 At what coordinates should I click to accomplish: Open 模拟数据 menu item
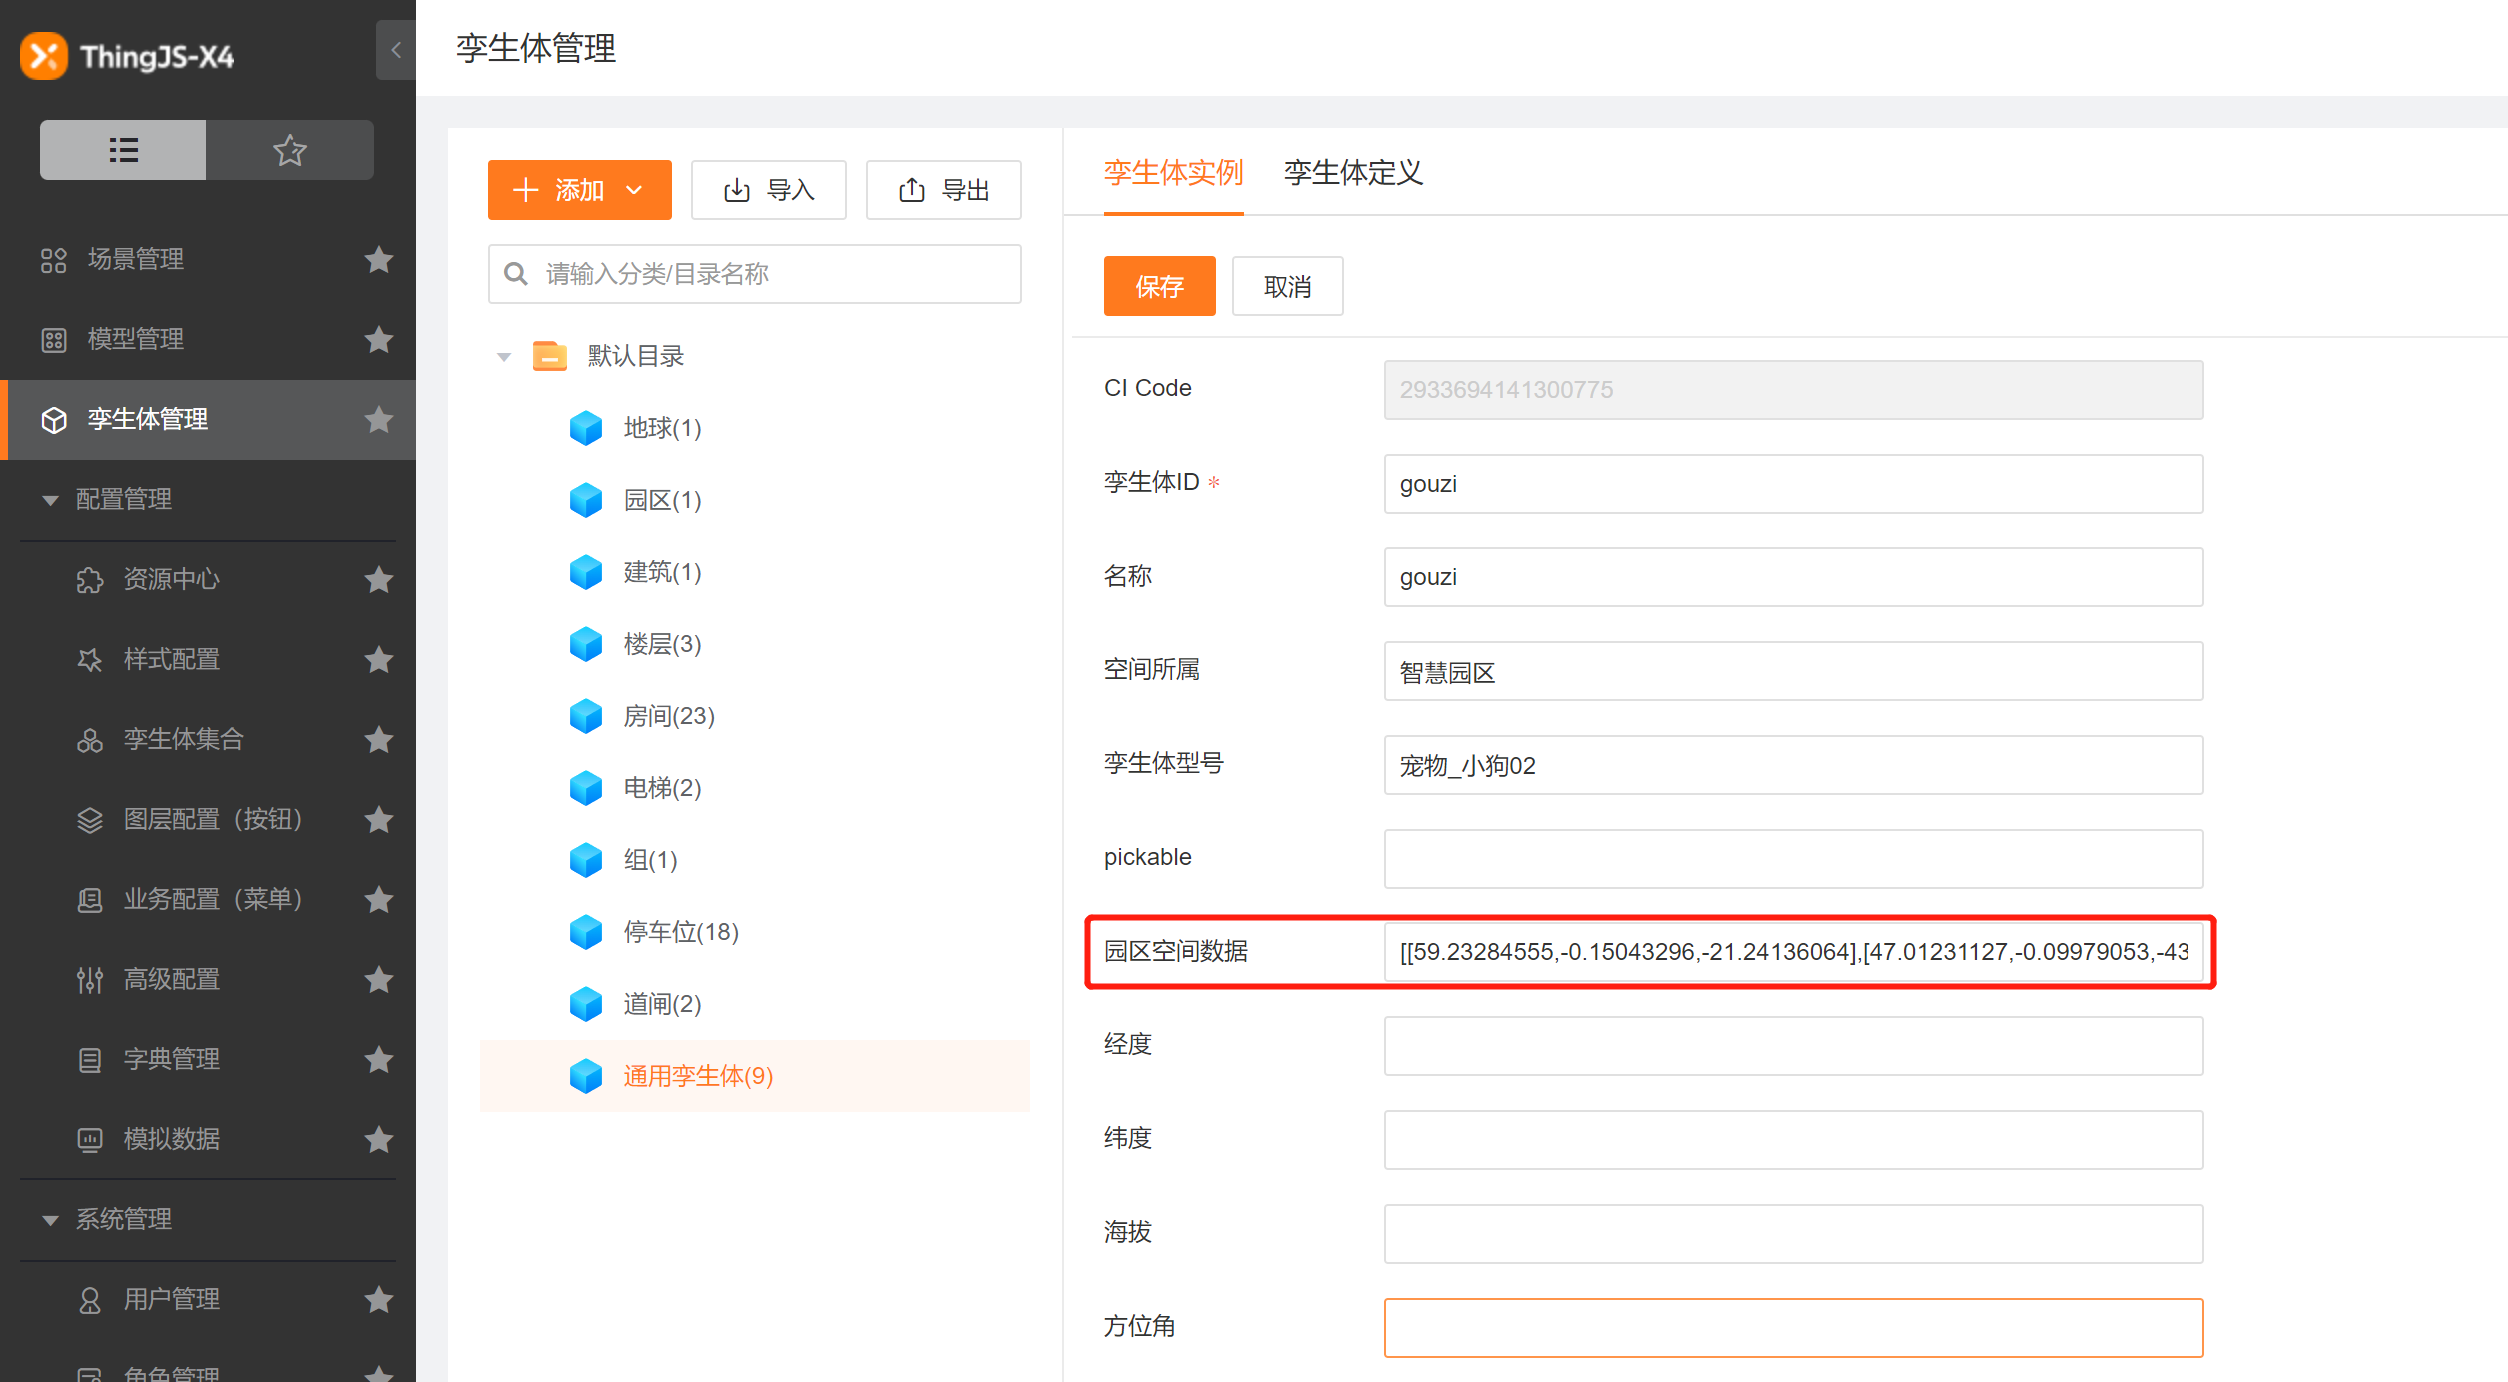(x=172, y=1139)
